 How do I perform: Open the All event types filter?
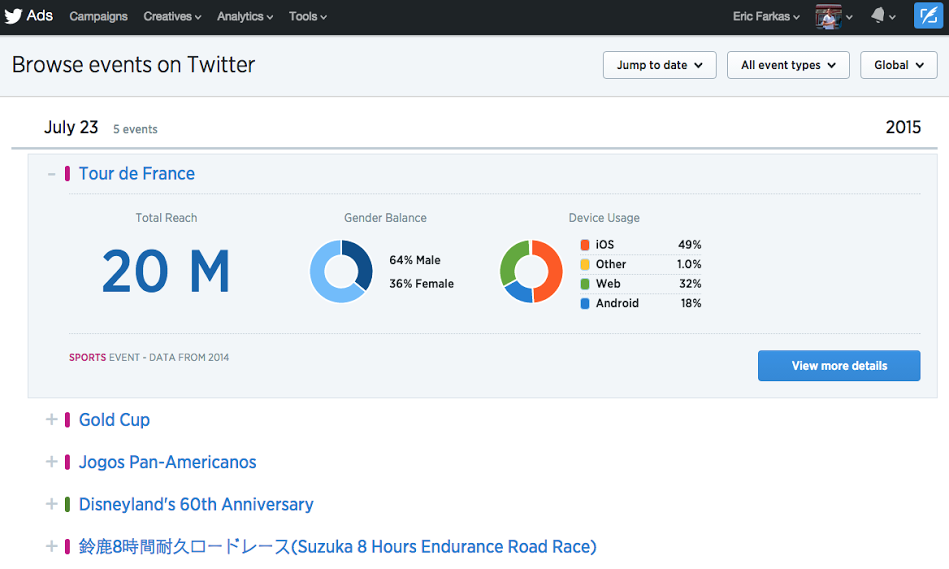point(788,65)
